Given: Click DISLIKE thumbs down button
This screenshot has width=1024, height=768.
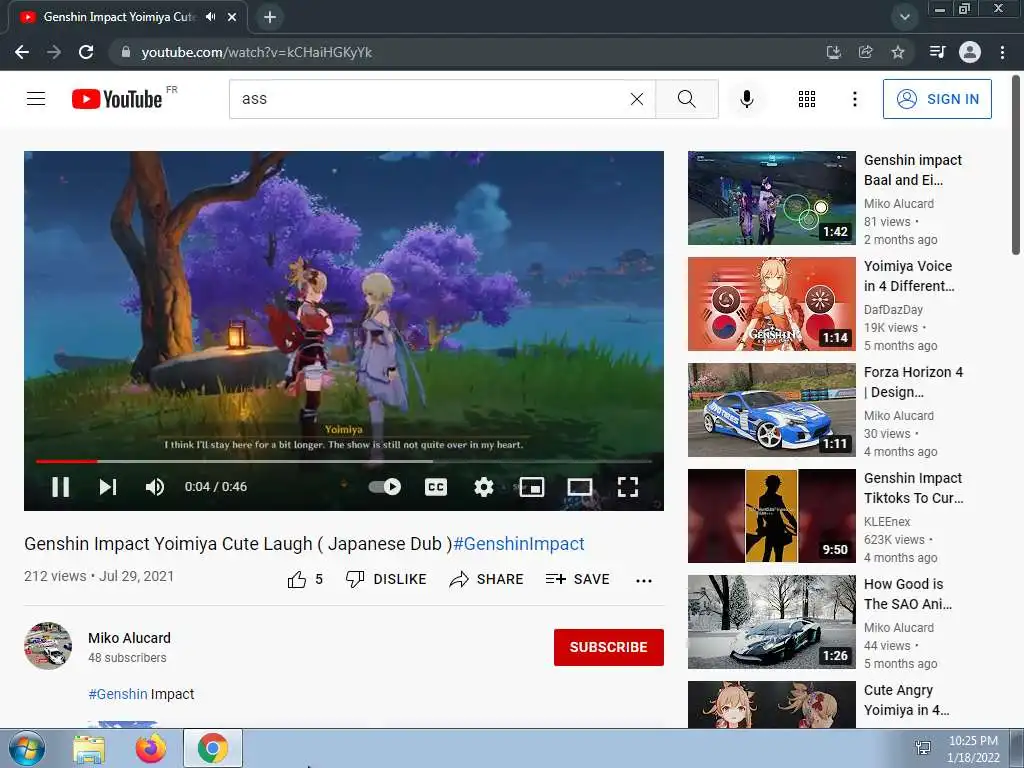Looking at the screenshot, I should (386, 579).
